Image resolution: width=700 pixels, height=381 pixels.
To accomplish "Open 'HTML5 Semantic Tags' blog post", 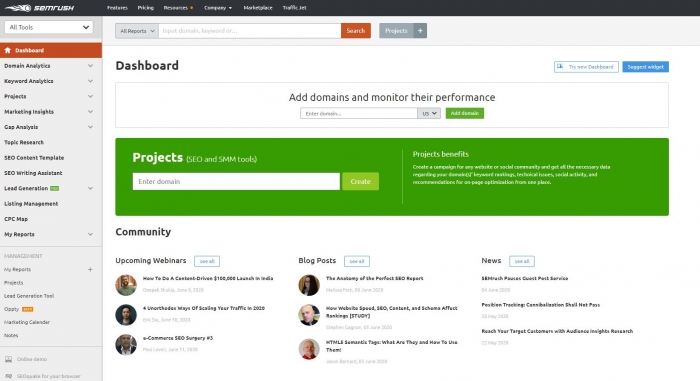I will [392, 346].
